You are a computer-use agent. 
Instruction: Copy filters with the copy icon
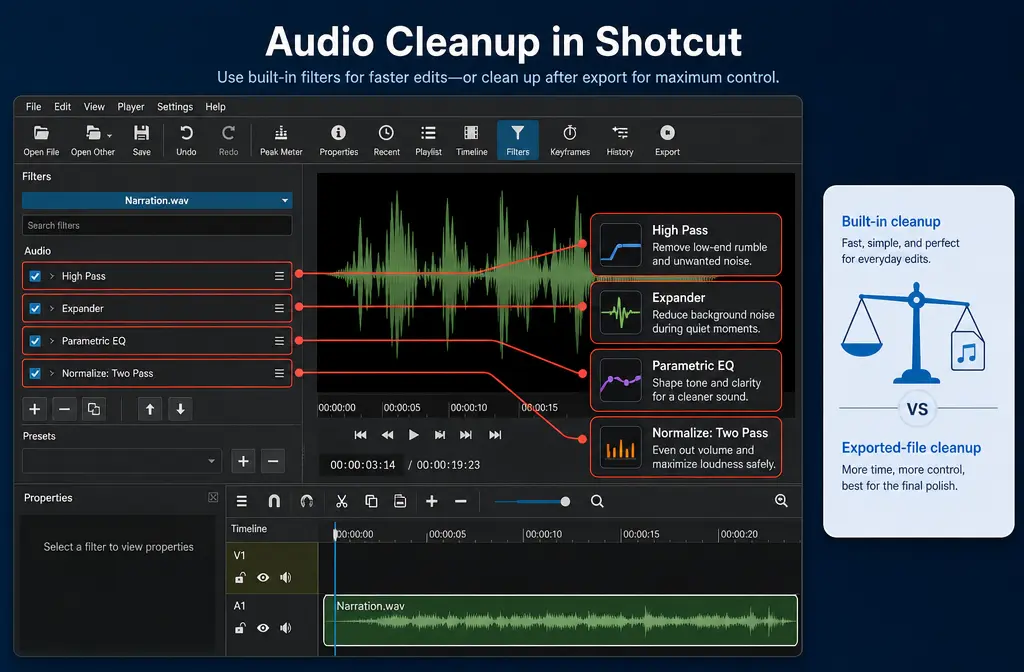click(x=93, y=409)
